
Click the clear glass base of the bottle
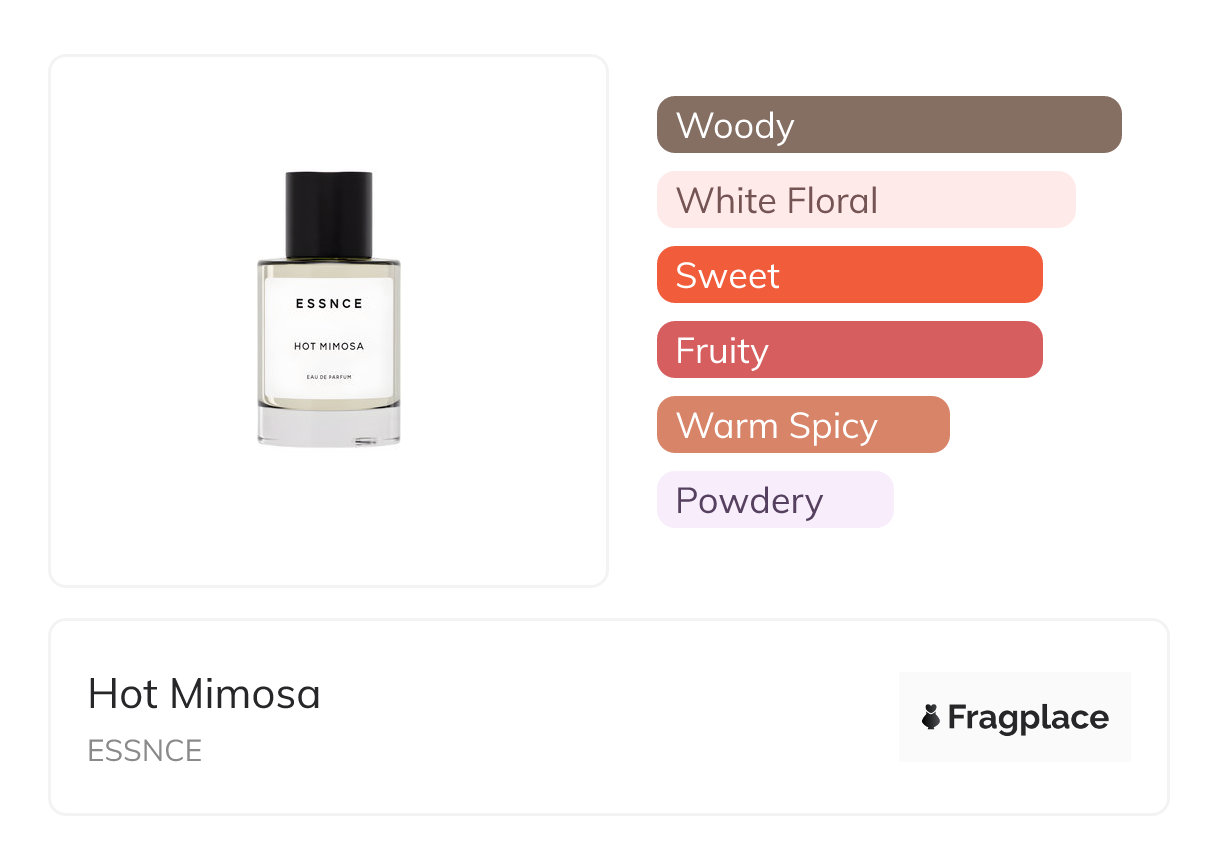[x=329, y=427]
